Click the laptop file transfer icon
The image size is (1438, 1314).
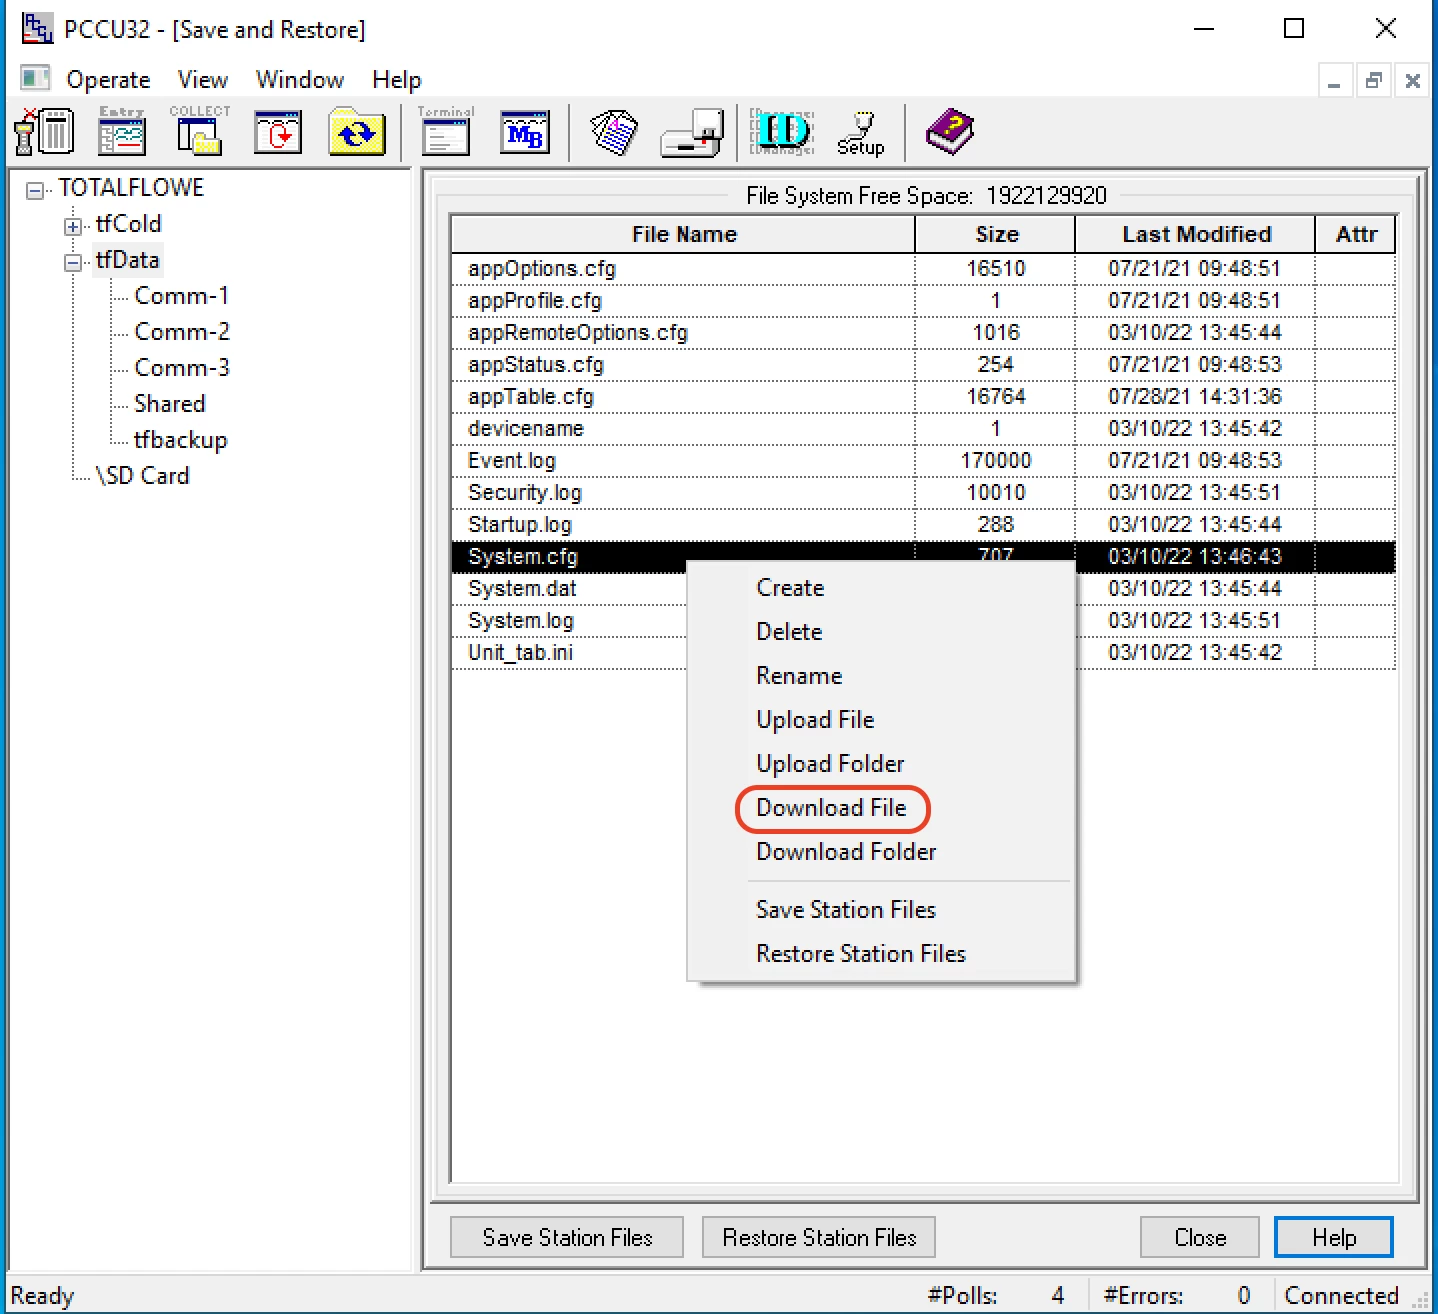coord(692,132)
